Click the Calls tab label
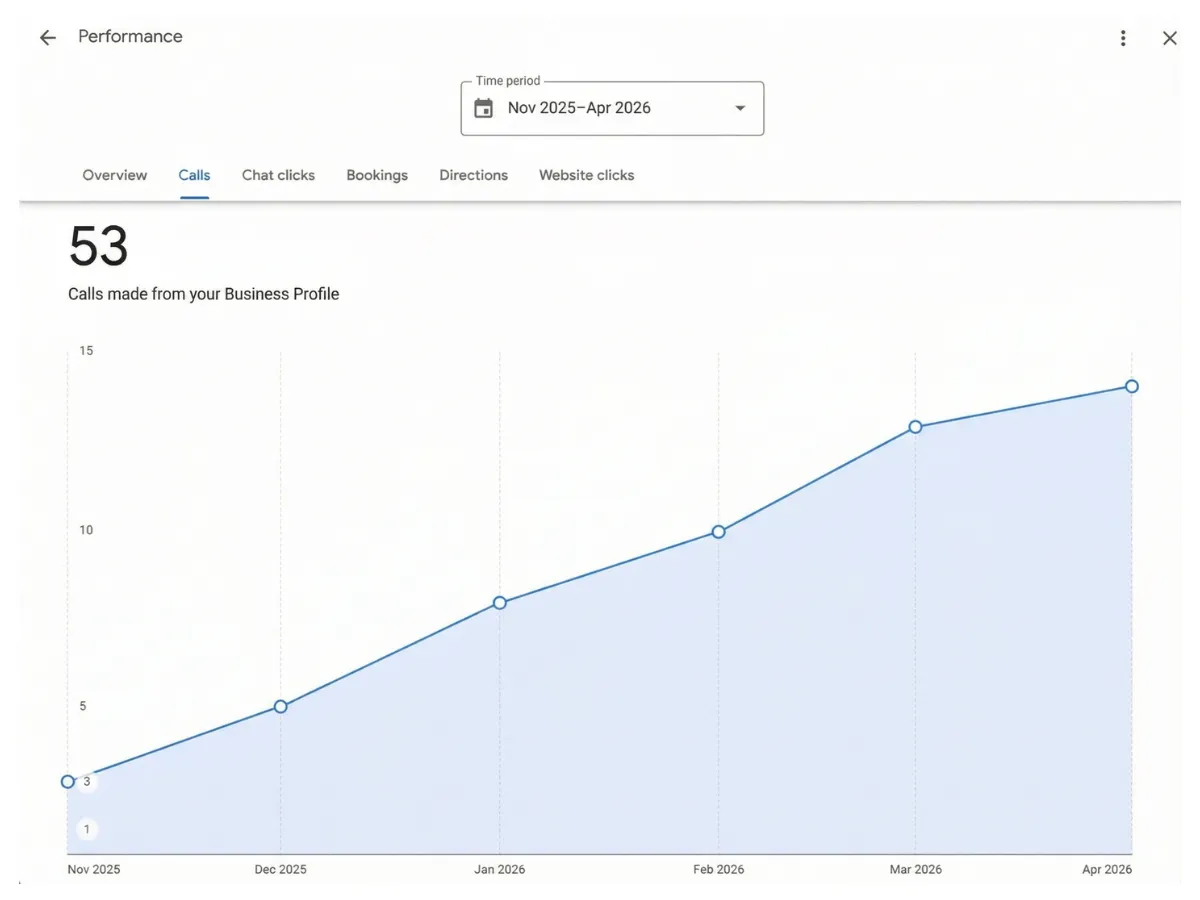Image resolution: width=1200 pixels, height=900 pixels. [x=194, y=175]
